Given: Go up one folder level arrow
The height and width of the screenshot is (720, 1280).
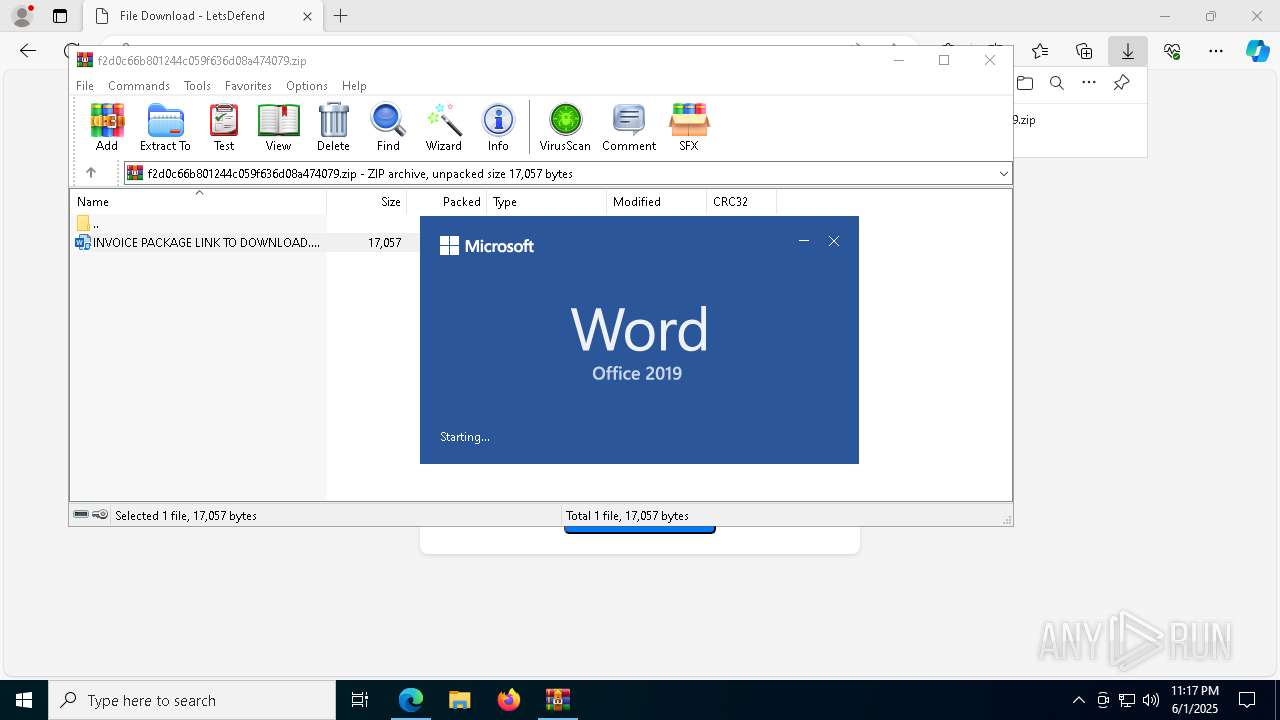Looking at the screenshot, I should tap(90, 173).
